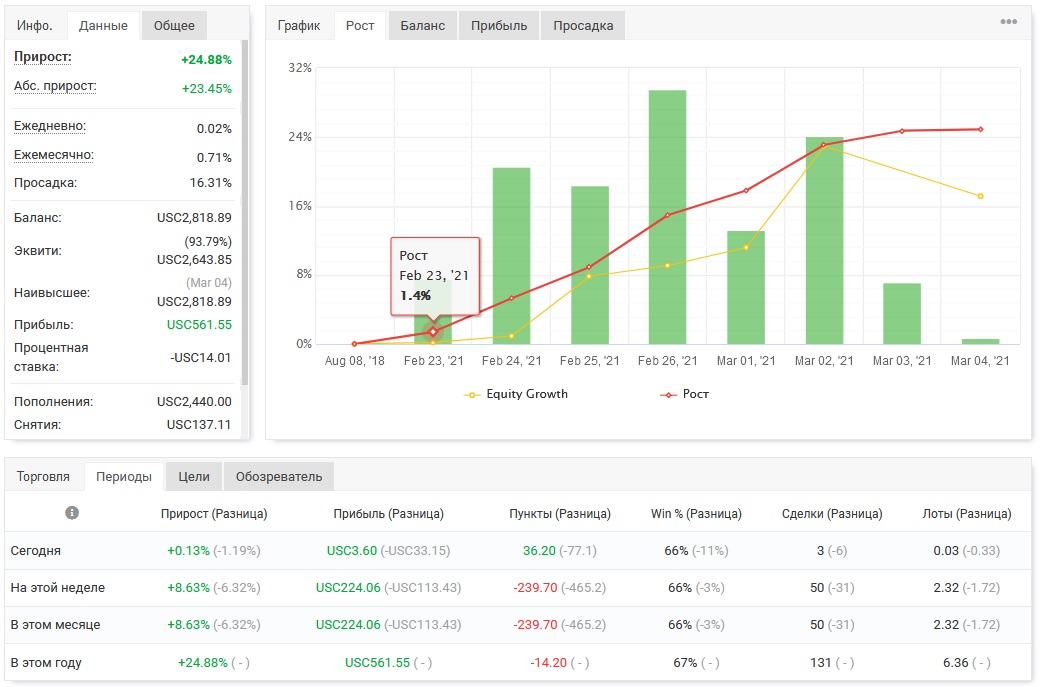
Task: Click the -USC14.01 interest value
Action: [201, 357]
